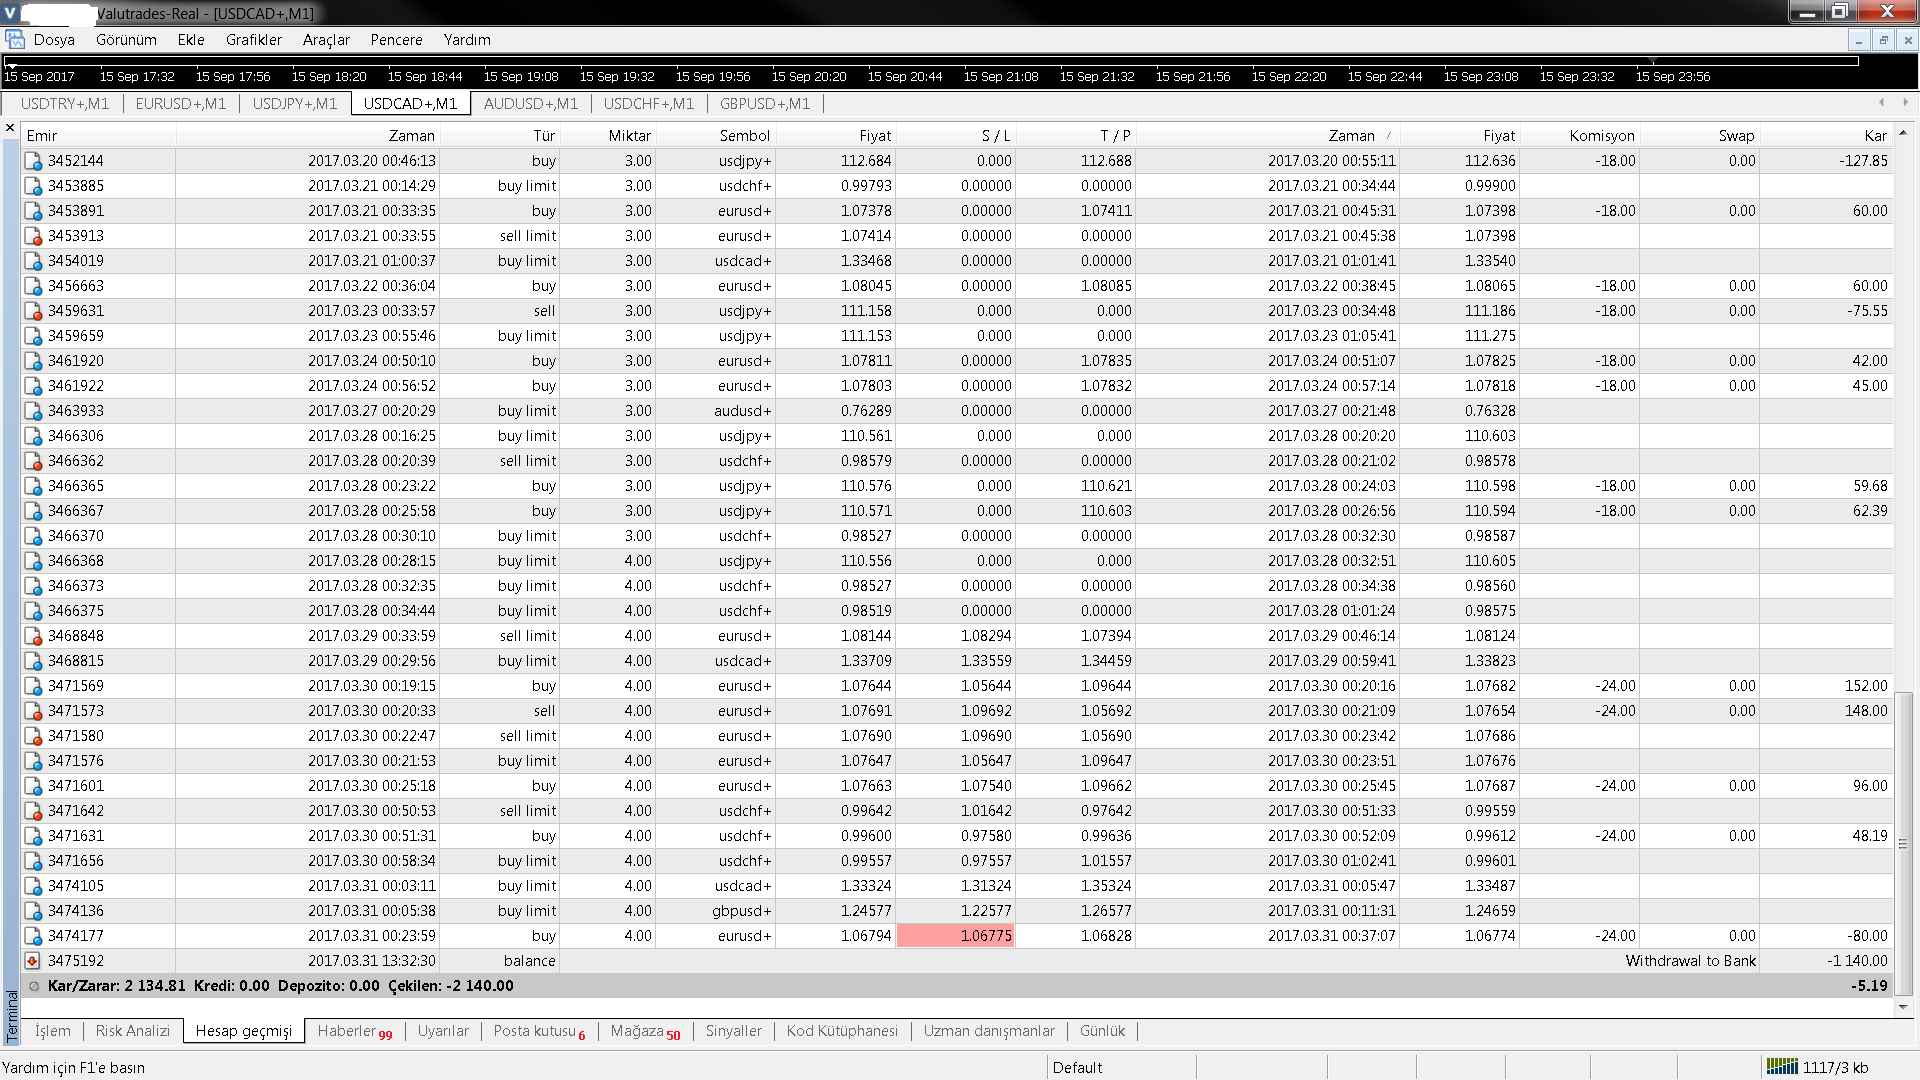Open the Posta kutusu terminal tab
This screenshot has height=1080, width=1920.
pos(540,1031)
